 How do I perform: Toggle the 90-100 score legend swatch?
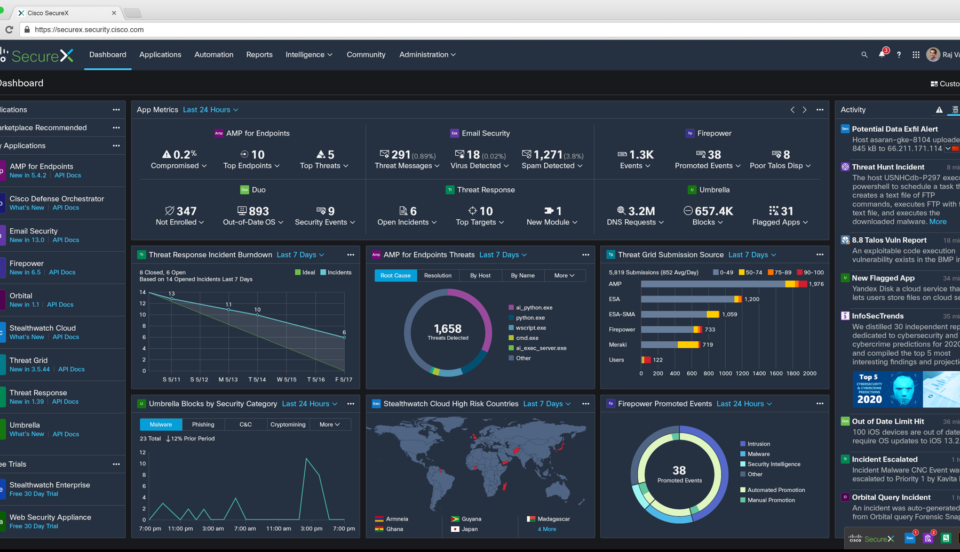click(800, 272)
